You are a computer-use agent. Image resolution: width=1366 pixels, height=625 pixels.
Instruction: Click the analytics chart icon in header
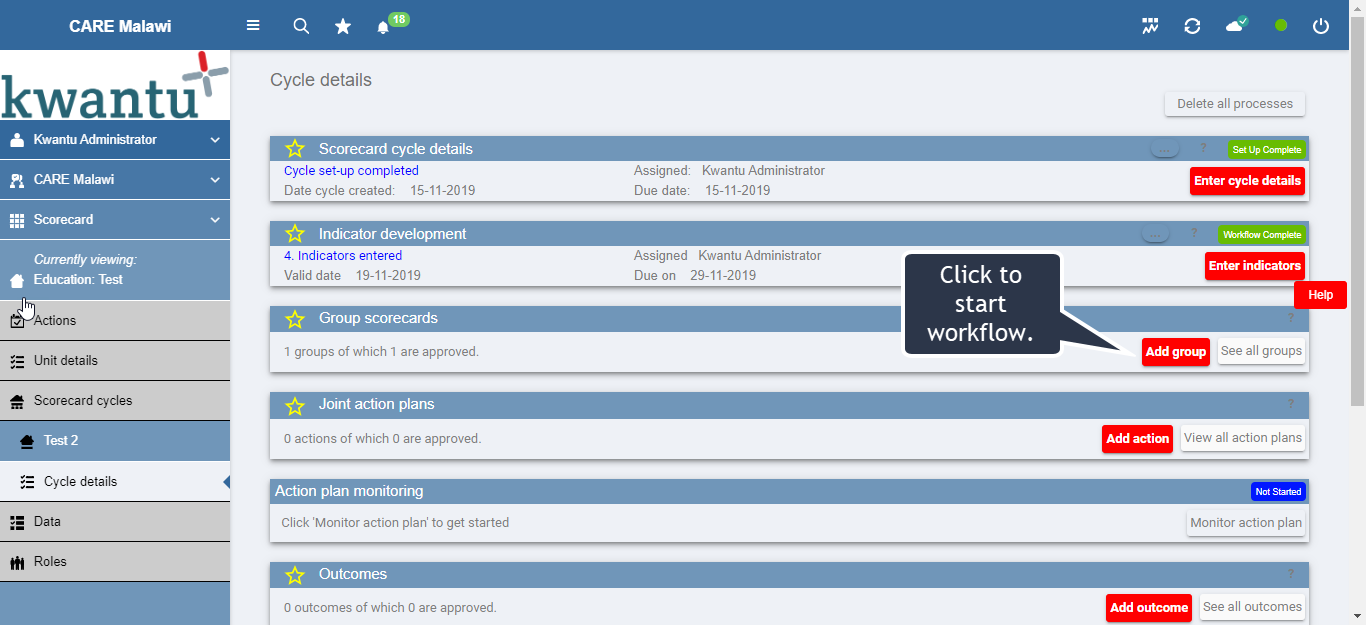pyautogui.click(x=1150, y=26)
